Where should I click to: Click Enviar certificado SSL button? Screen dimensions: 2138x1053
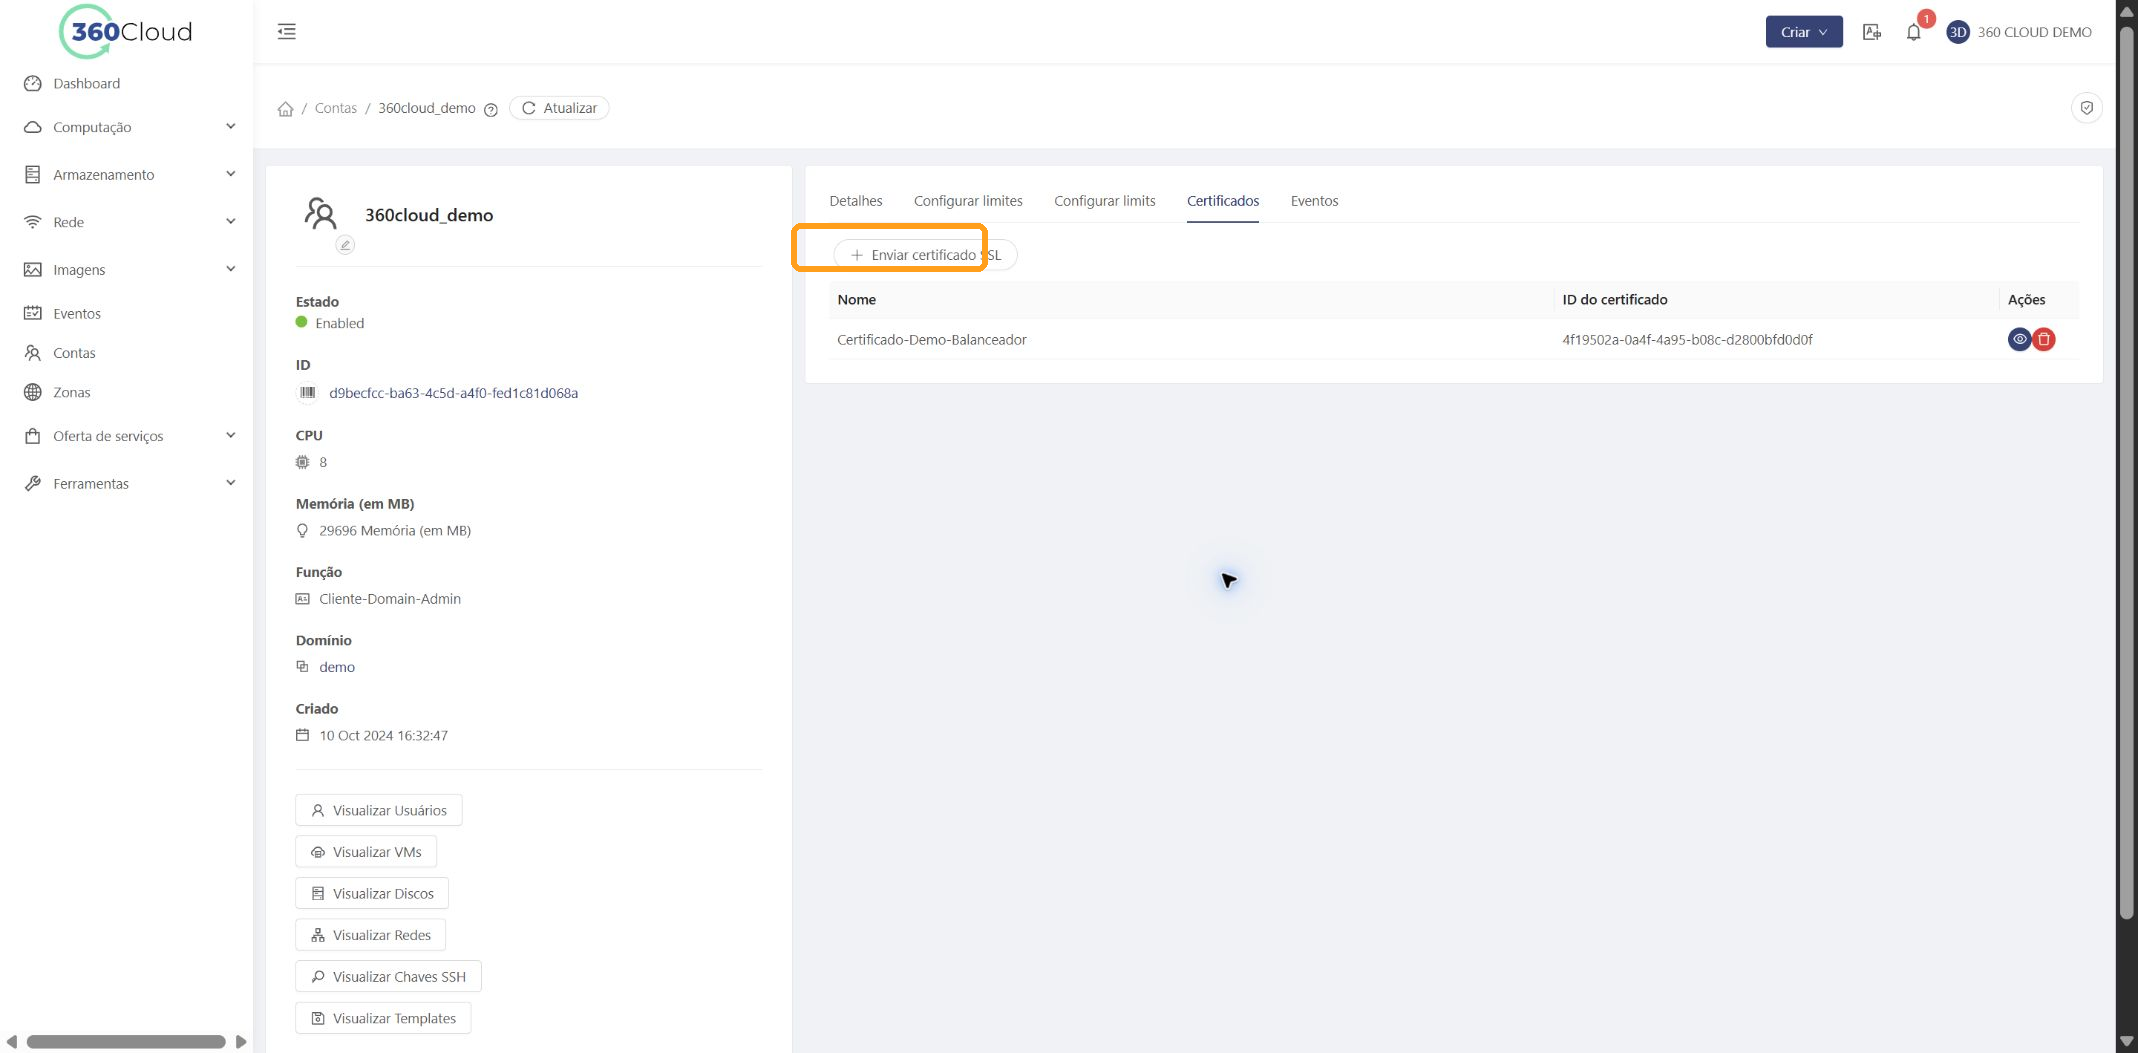click(x=925, y=255)
